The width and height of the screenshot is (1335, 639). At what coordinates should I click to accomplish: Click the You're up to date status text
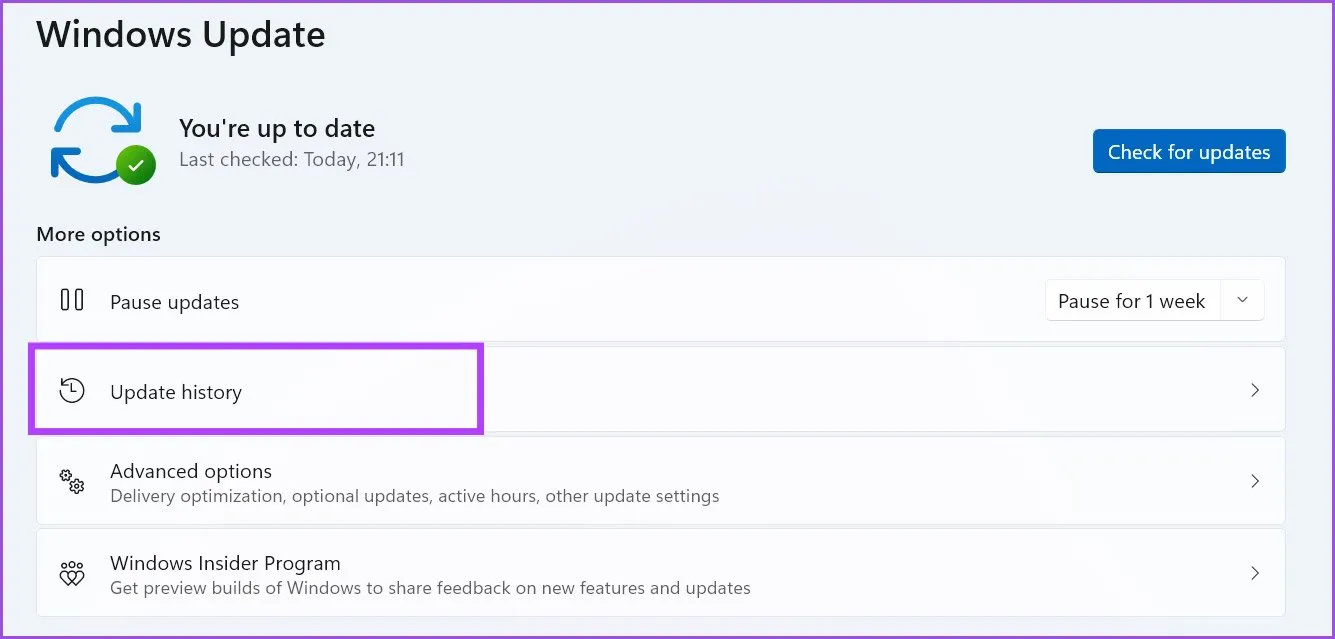[277, 129]
